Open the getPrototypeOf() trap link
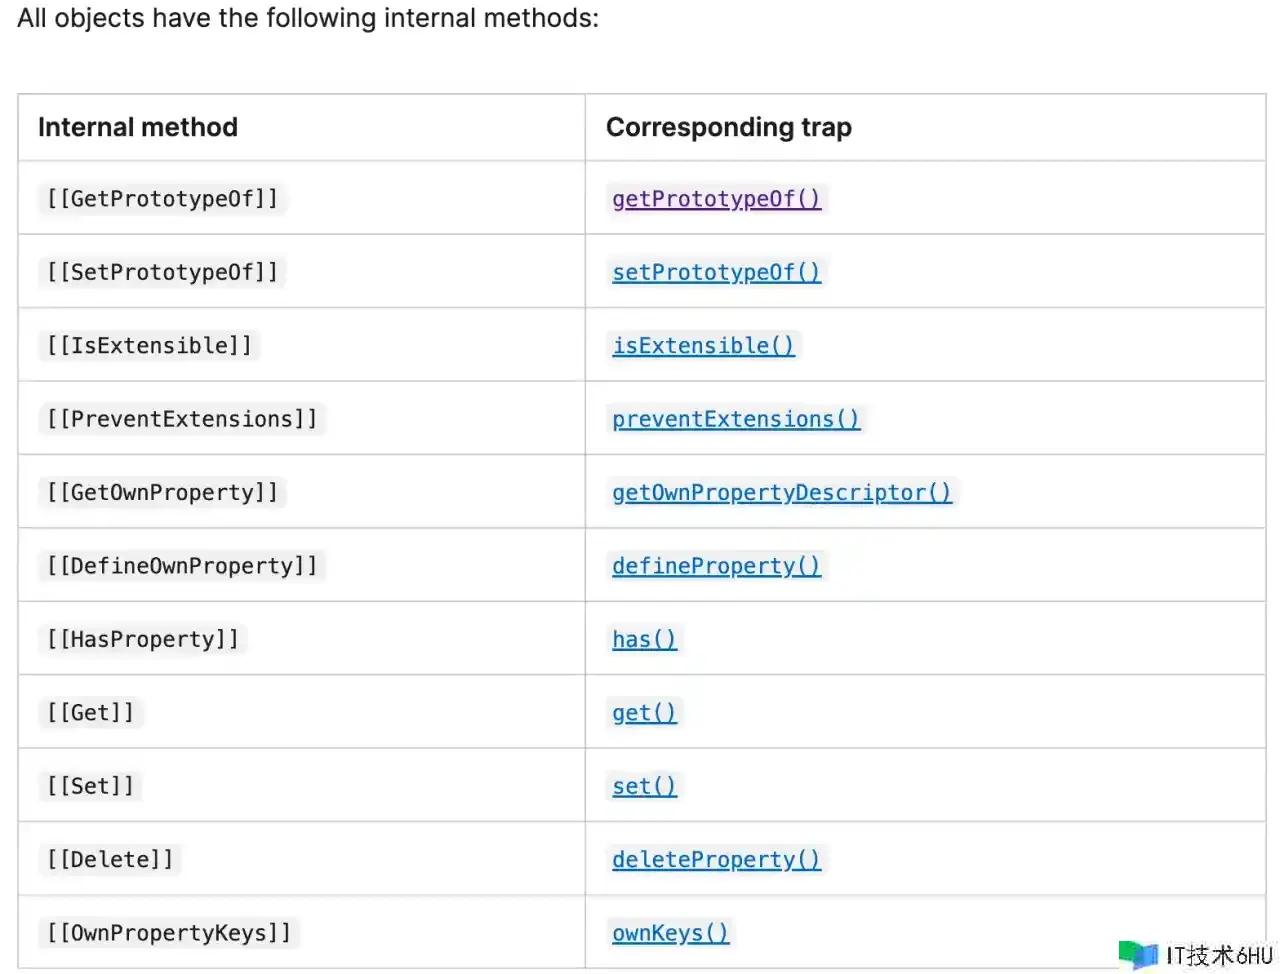This screenshot has height=974, width=1280. click(x=716, y=199)
